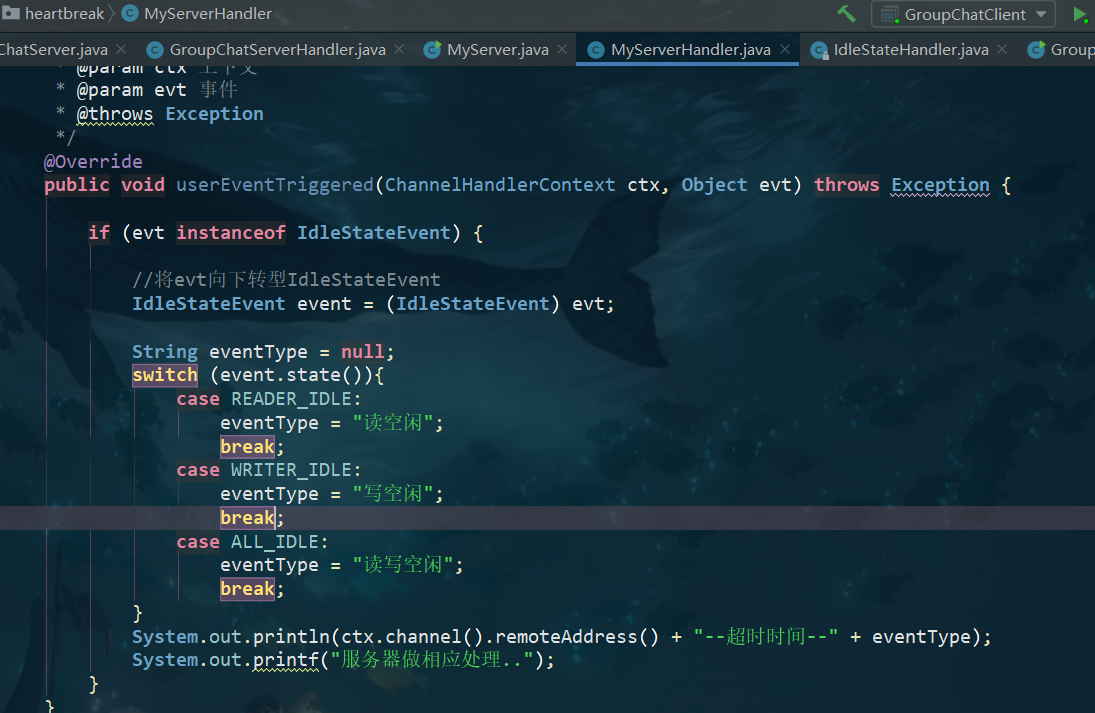Click the WRITER_IDLE case label
Image resolution: width=1095 pixels, height=713 pixels.
pyautogui.click(x=291, y=470)
